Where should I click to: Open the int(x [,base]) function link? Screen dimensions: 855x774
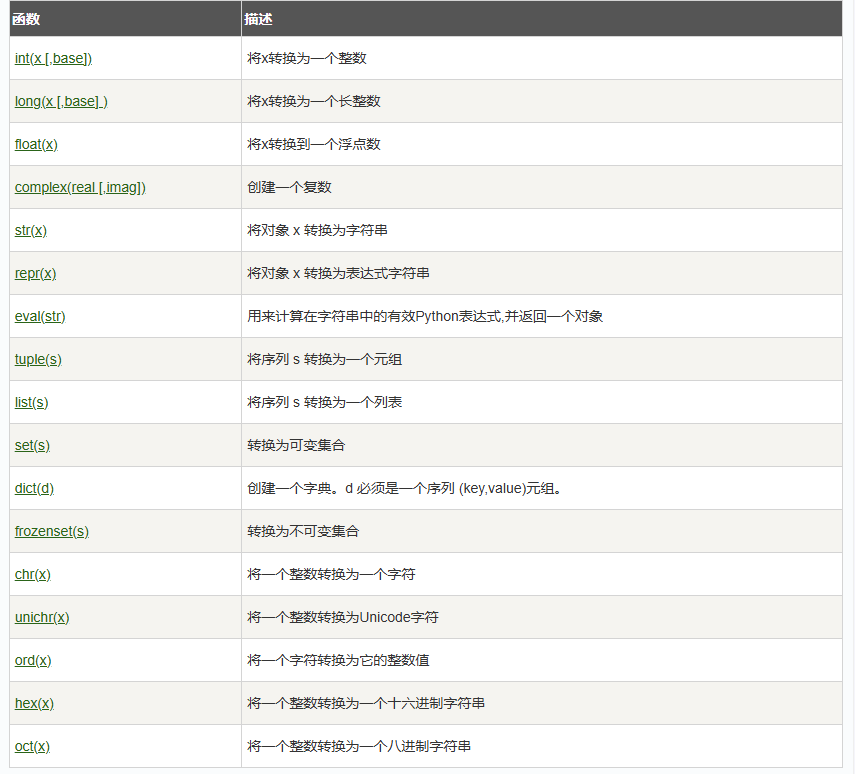click(53, 59)
